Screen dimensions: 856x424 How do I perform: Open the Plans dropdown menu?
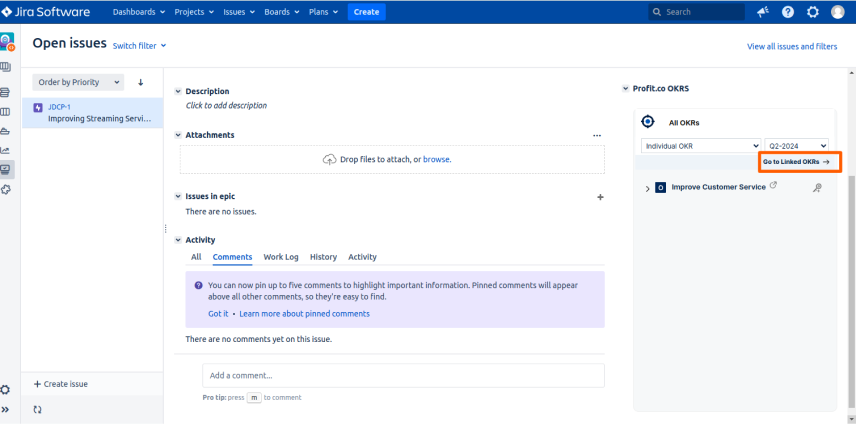point(323,12)
